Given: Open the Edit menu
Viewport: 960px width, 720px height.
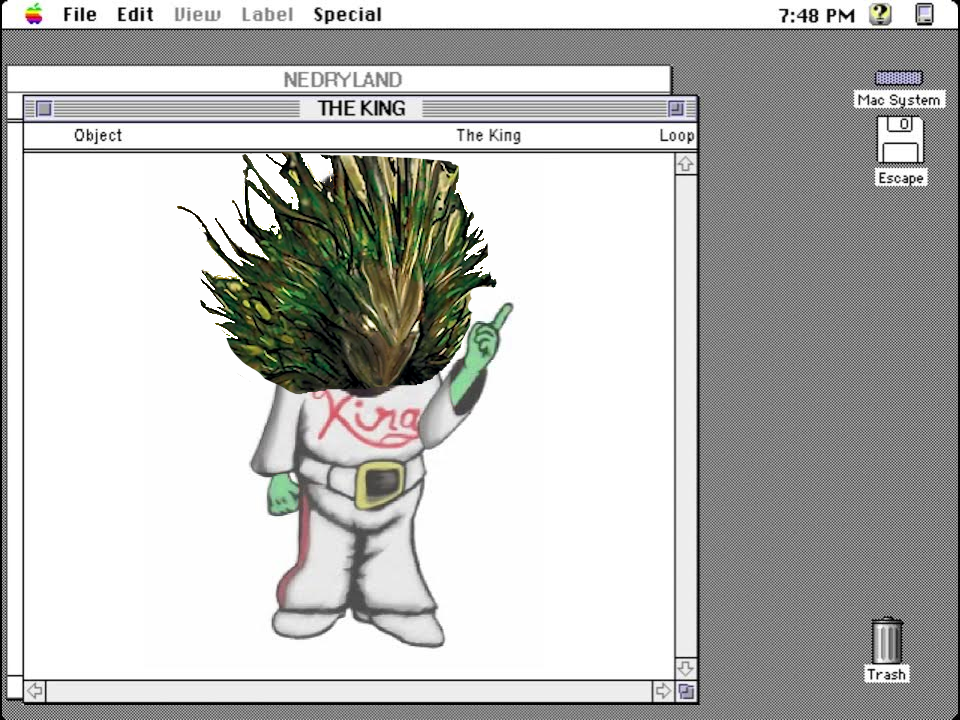Looking at the screenshot, I should [x=135, y=15].
